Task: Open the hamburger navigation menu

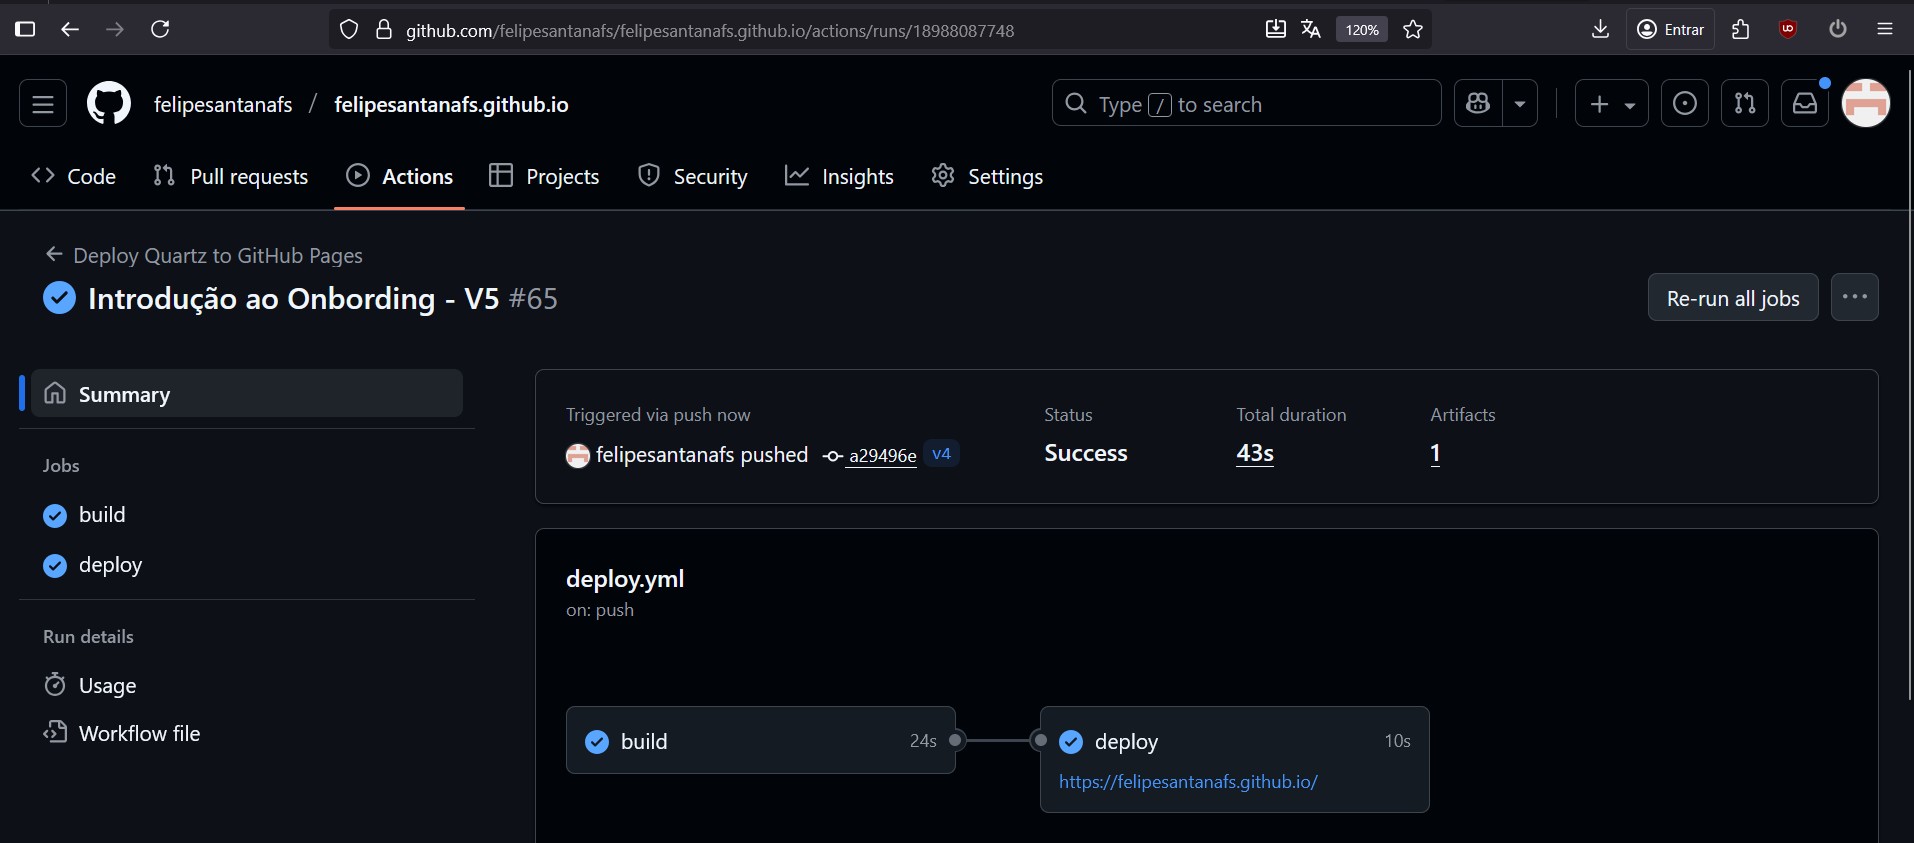Action: point(43,104)
